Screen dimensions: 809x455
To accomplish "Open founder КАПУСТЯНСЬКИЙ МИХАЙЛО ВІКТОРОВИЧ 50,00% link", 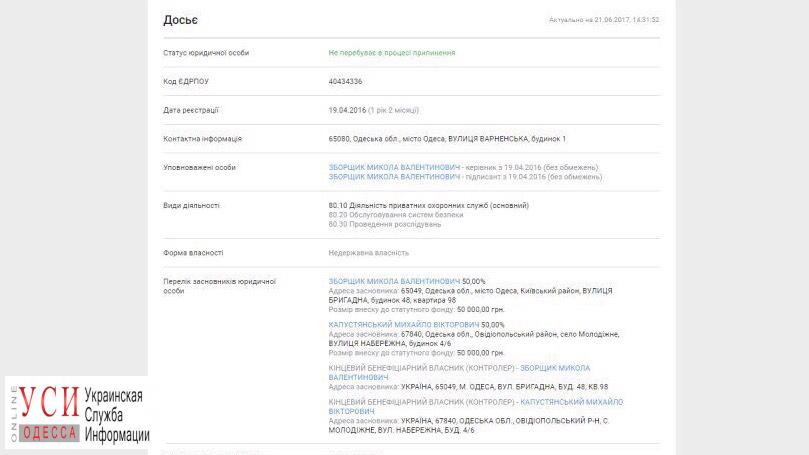I will click(x=404, y=324).
